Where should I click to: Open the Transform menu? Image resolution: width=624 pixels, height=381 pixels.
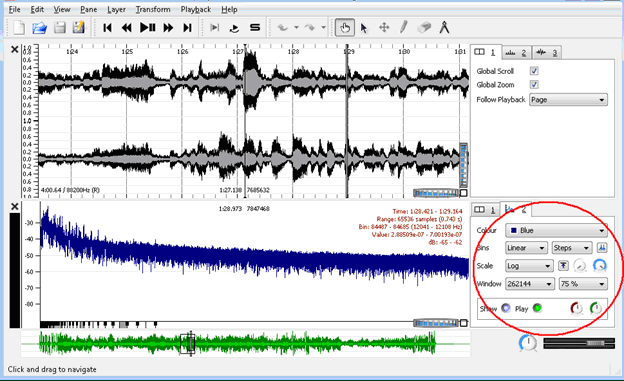click(x=153, y=9)
